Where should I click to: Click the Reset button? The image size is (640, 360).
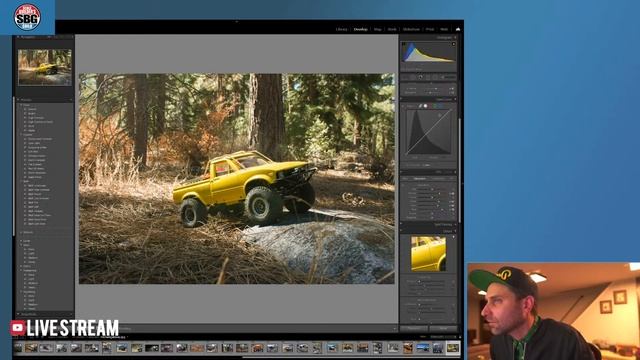point(443,328)
